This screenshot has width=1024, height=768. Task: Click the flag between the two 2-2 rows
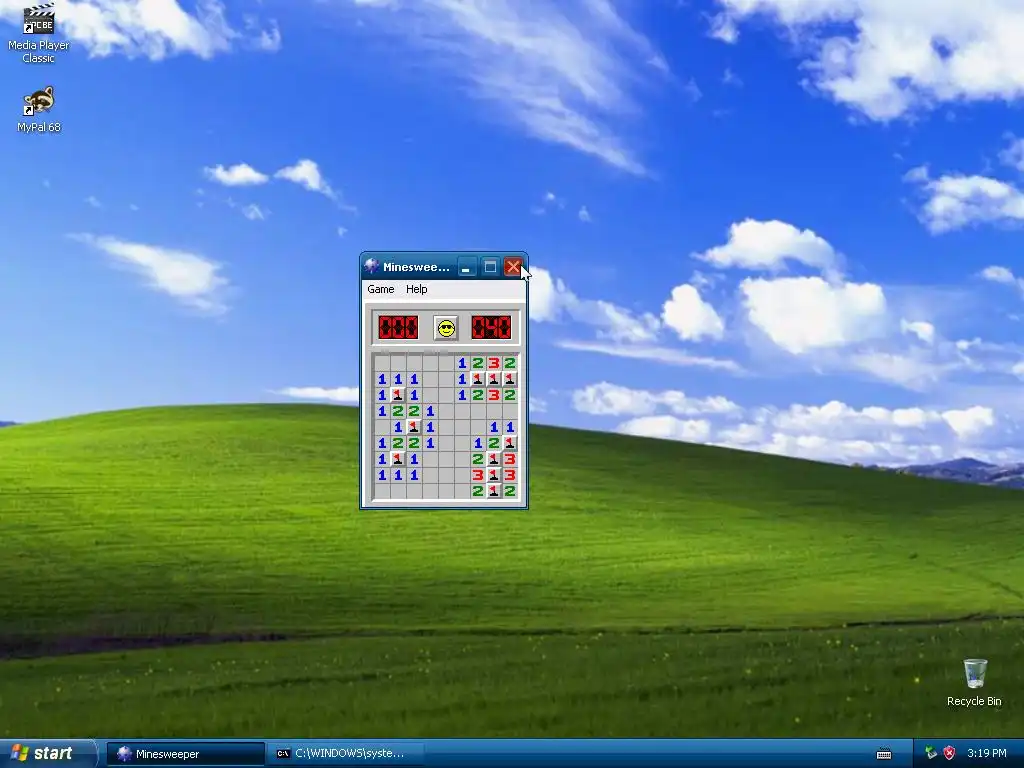414,427
